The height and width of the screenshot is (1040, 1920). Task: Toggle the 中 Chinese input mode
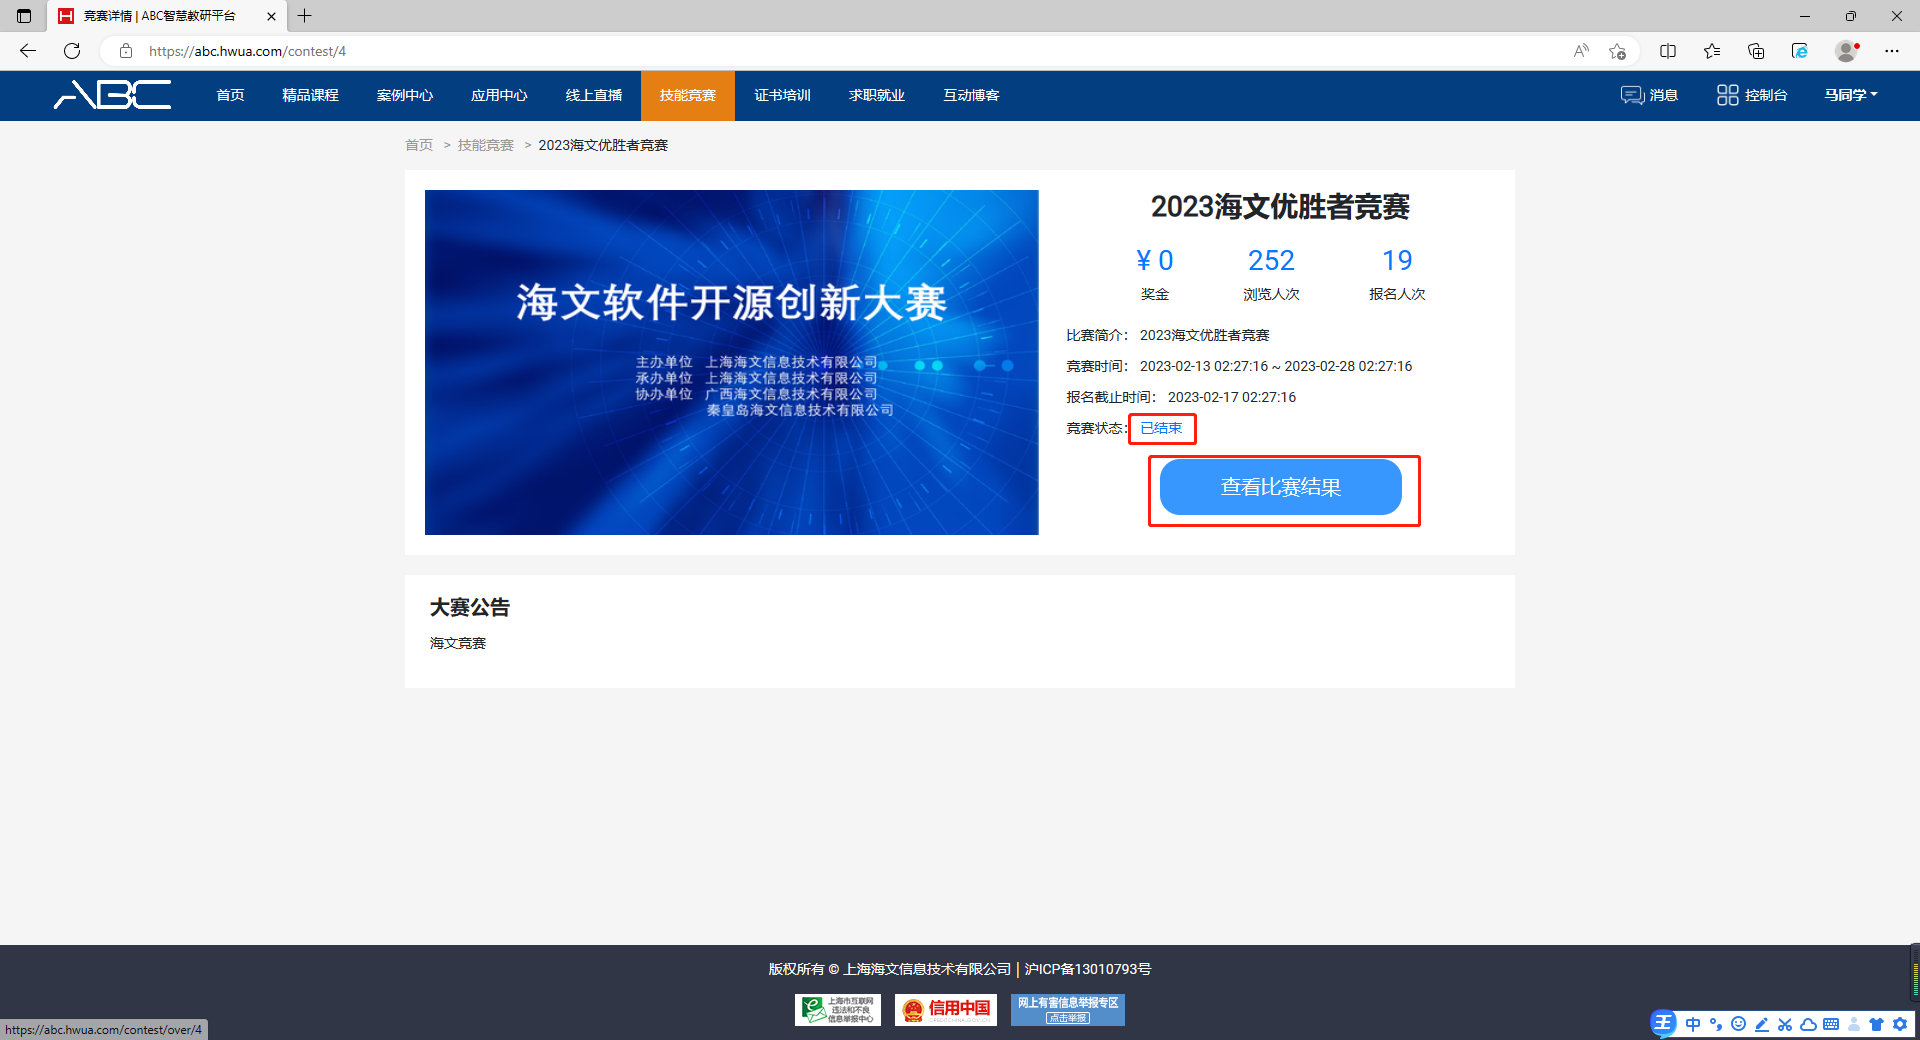click(x=1693, y=1024)
